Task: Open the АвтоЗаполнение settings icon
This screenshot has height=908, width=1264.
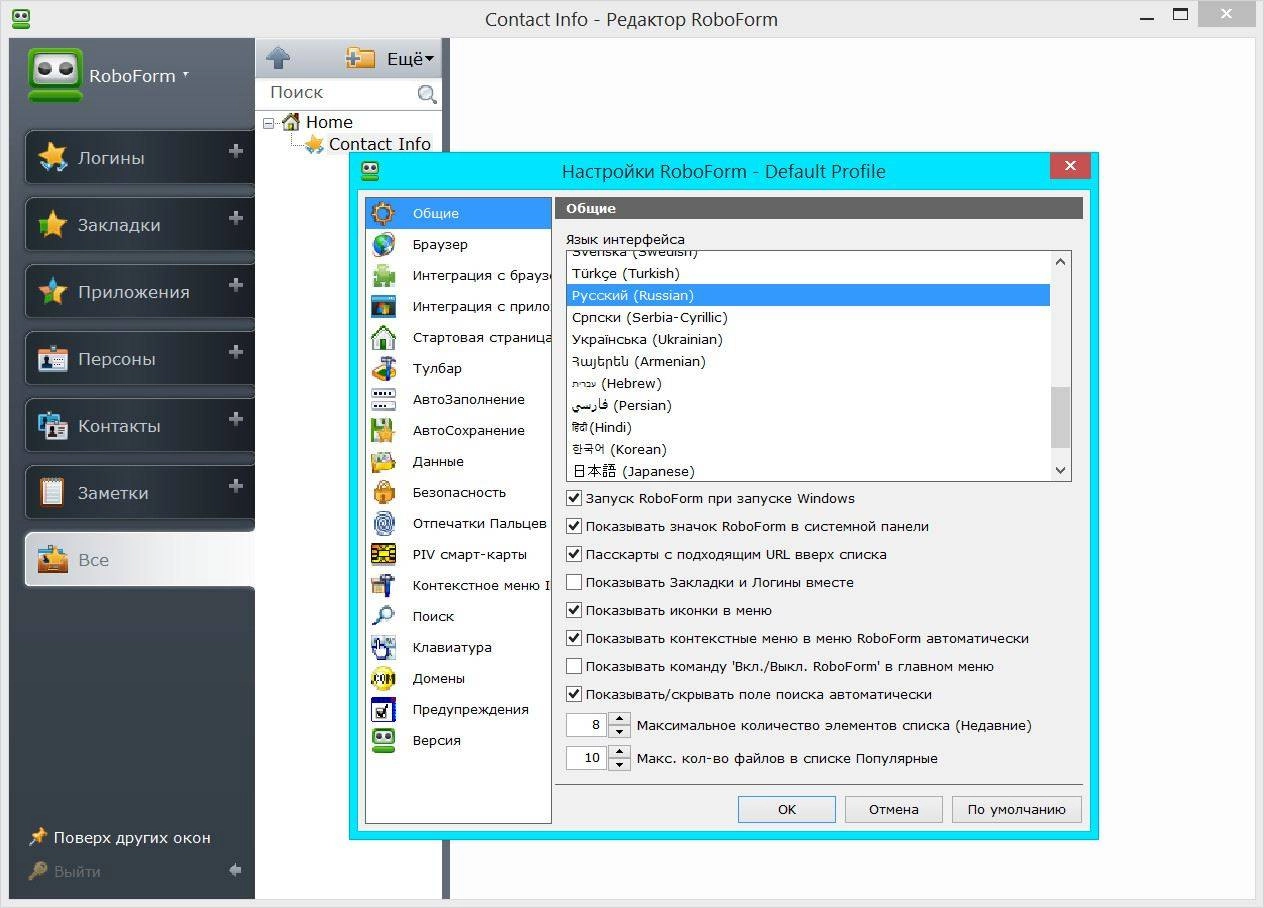Action: click(x=383, y=399)
